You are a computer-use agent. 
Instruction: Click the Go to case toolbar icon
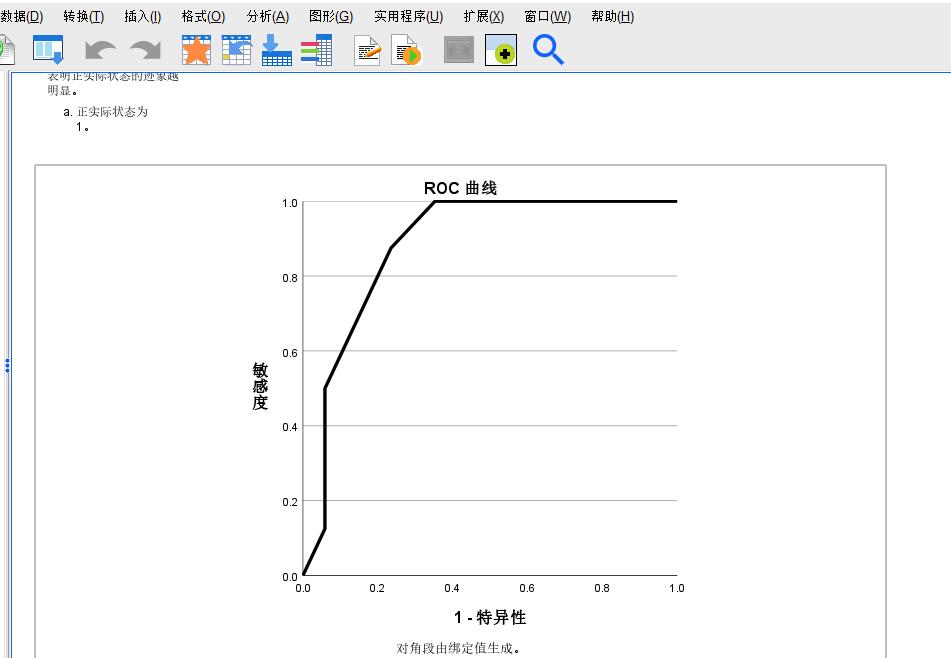click(x=236, y=49)
